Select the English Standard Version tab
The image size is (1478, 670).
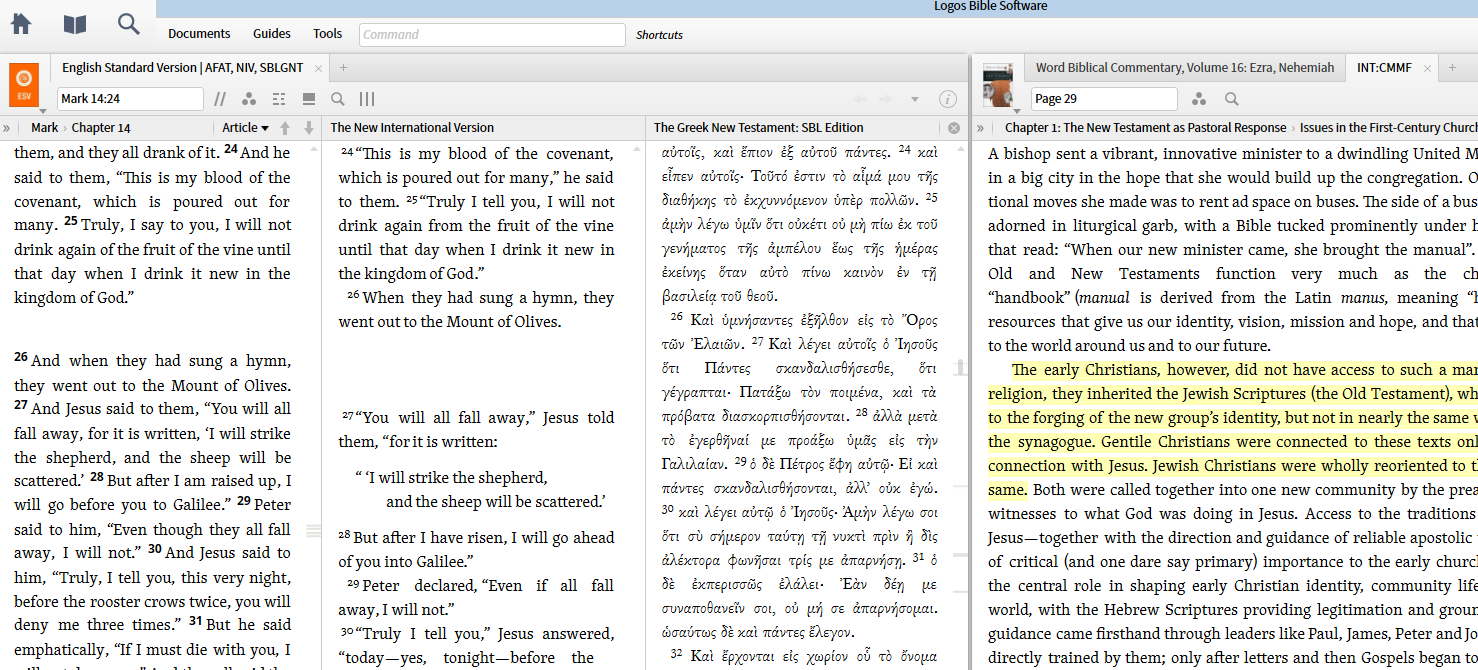(x=183, y=68)
